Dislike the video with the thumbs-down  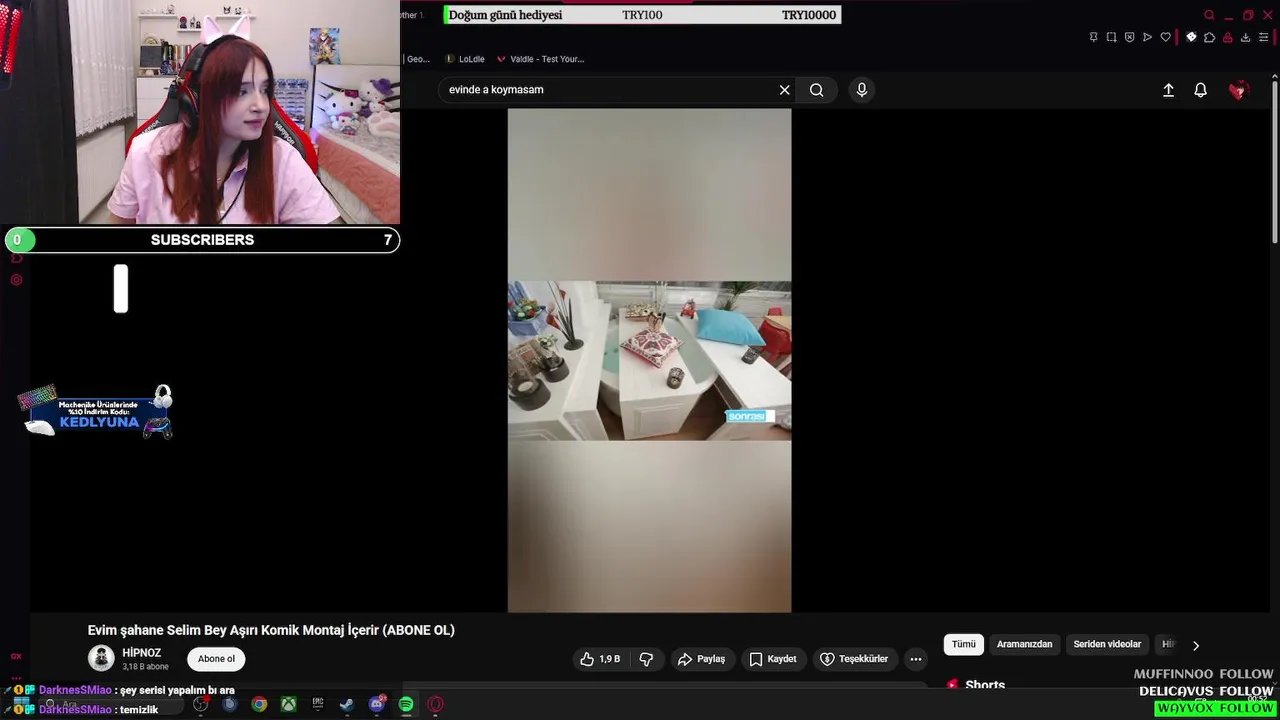[x=646, y=659]
